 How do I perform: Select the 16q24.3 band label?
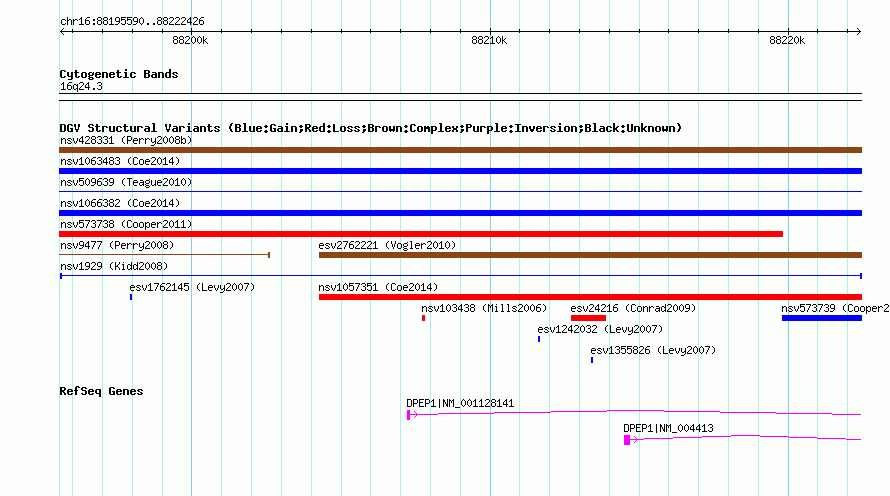[x=81, y=86]
